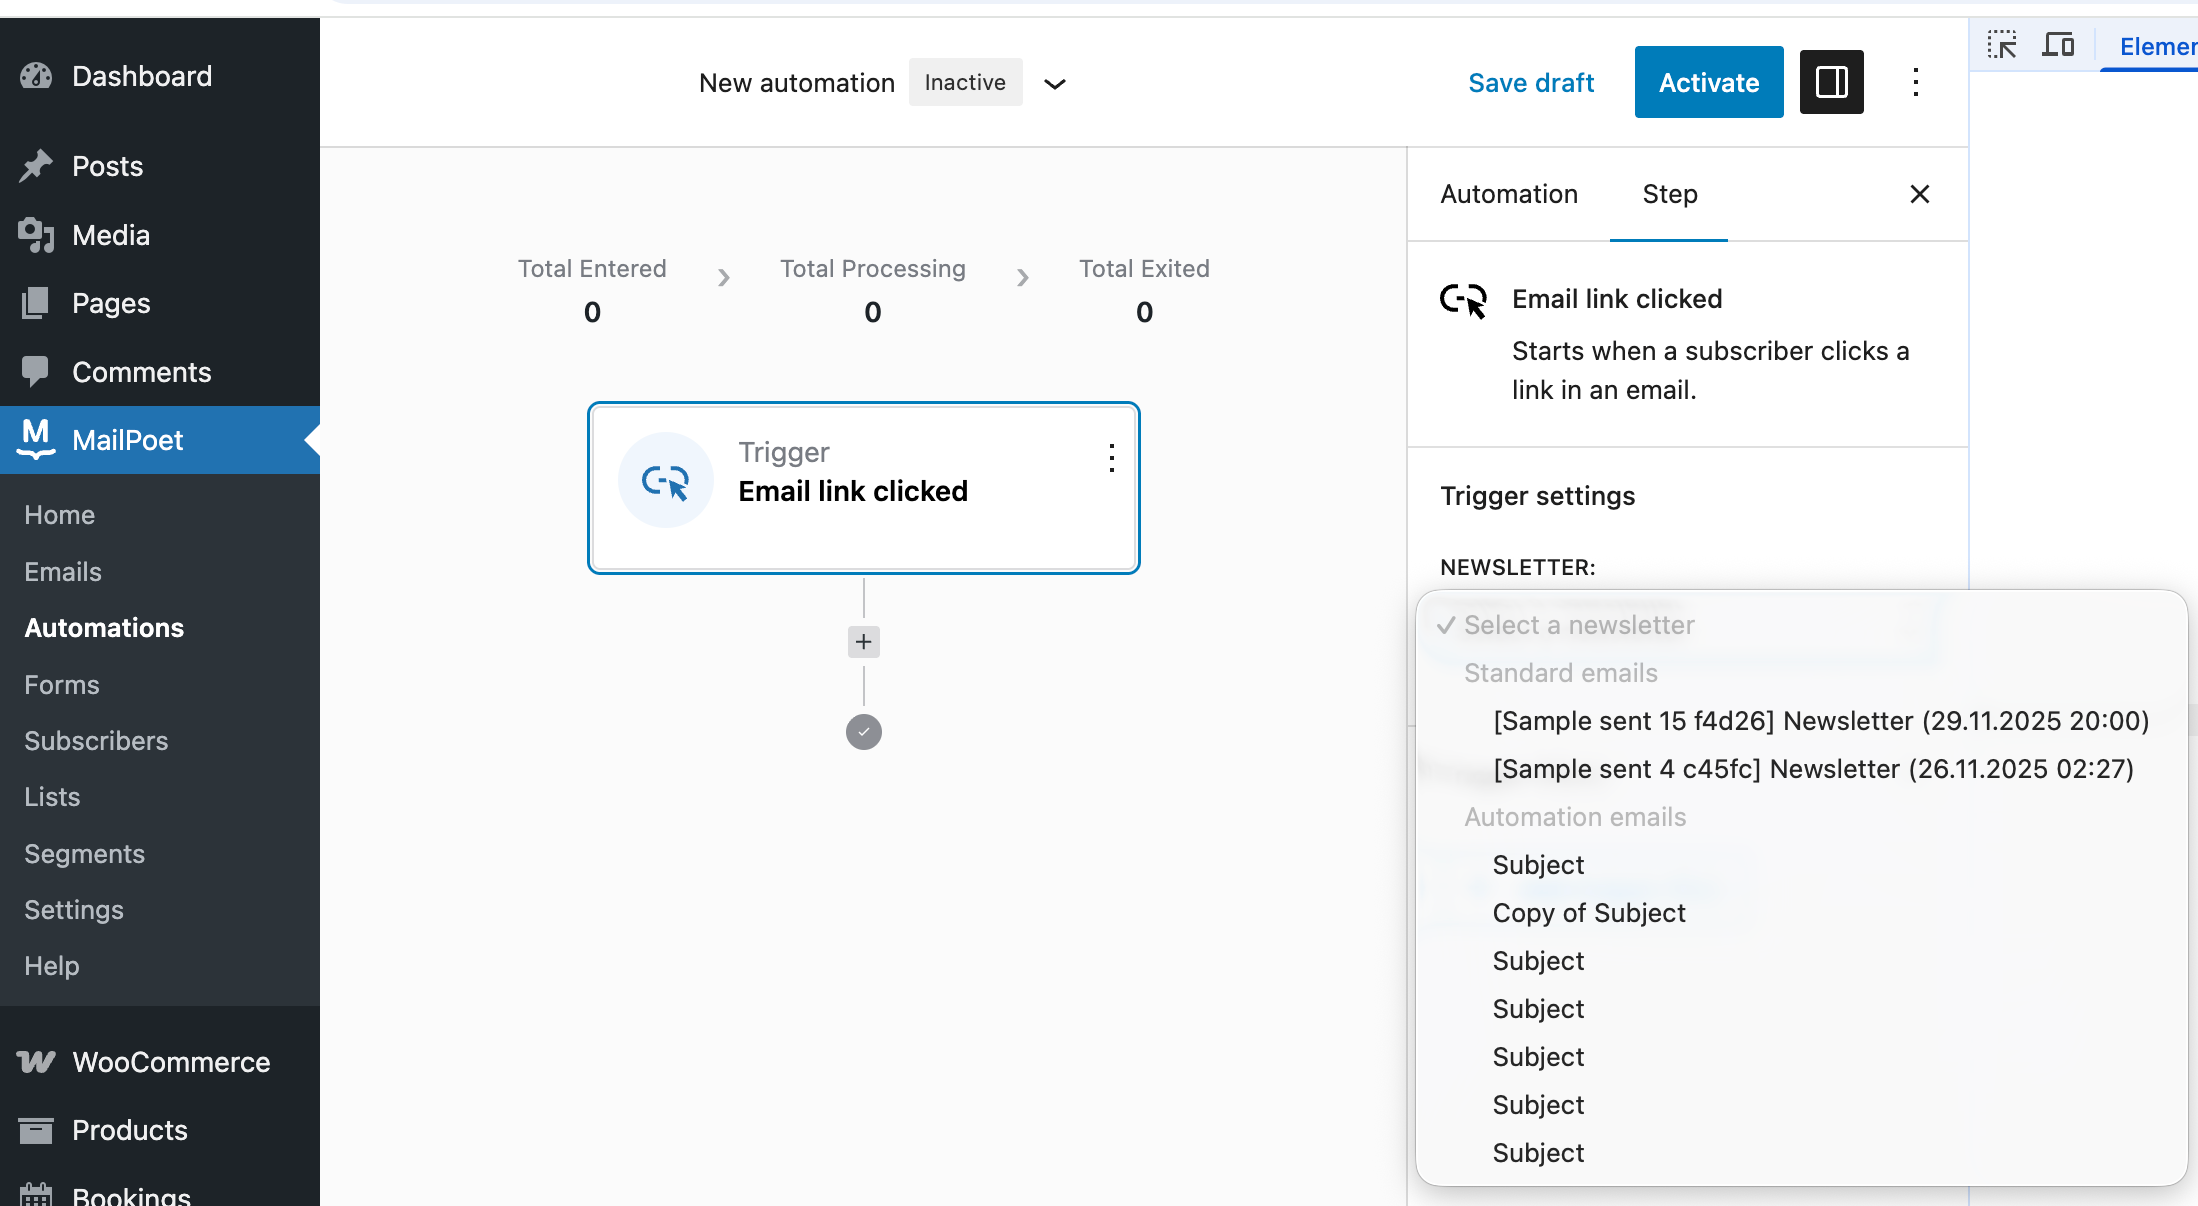Screen dimensions: 2198x1206
Task: Close the Step settings sidebar
Action: coord(1920,194)
